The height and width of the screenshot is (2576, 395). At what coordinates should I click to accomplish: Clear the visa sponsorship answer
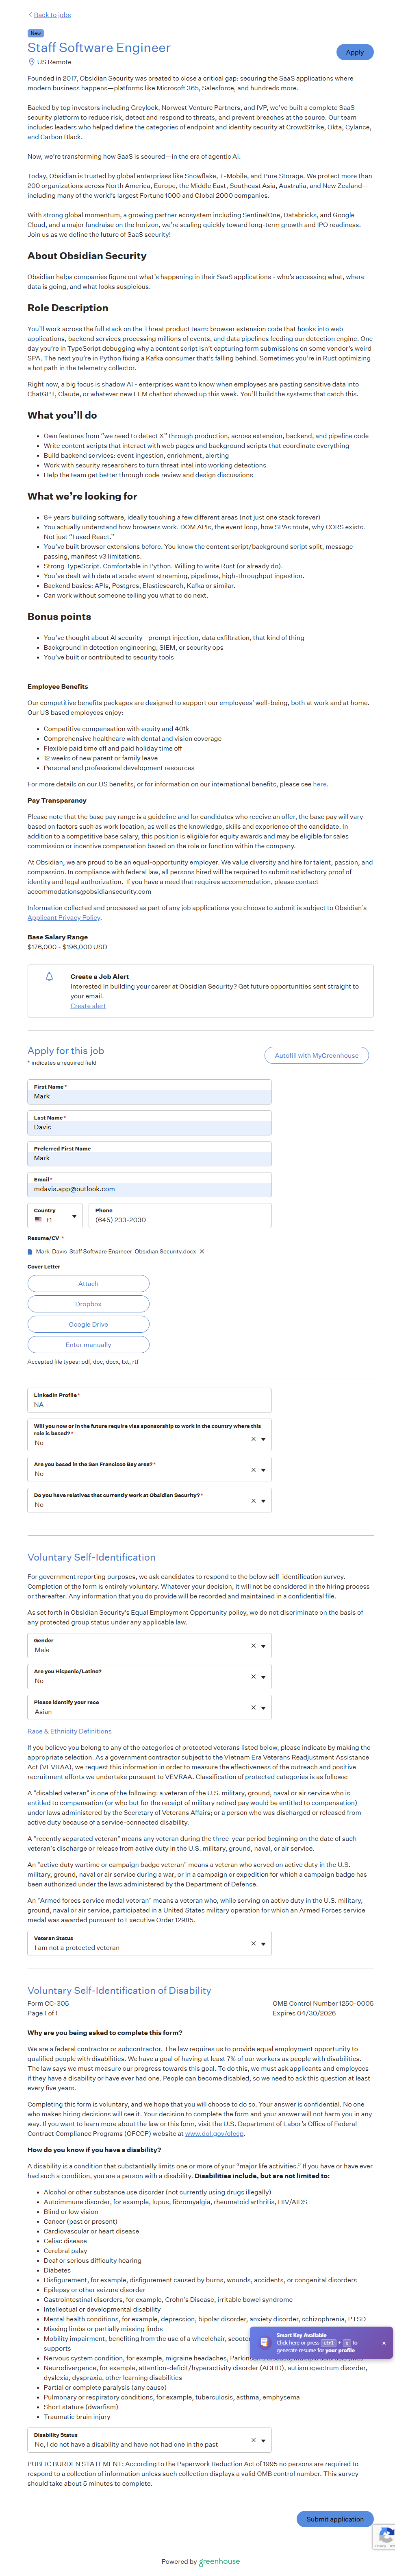click(253, 1439)
